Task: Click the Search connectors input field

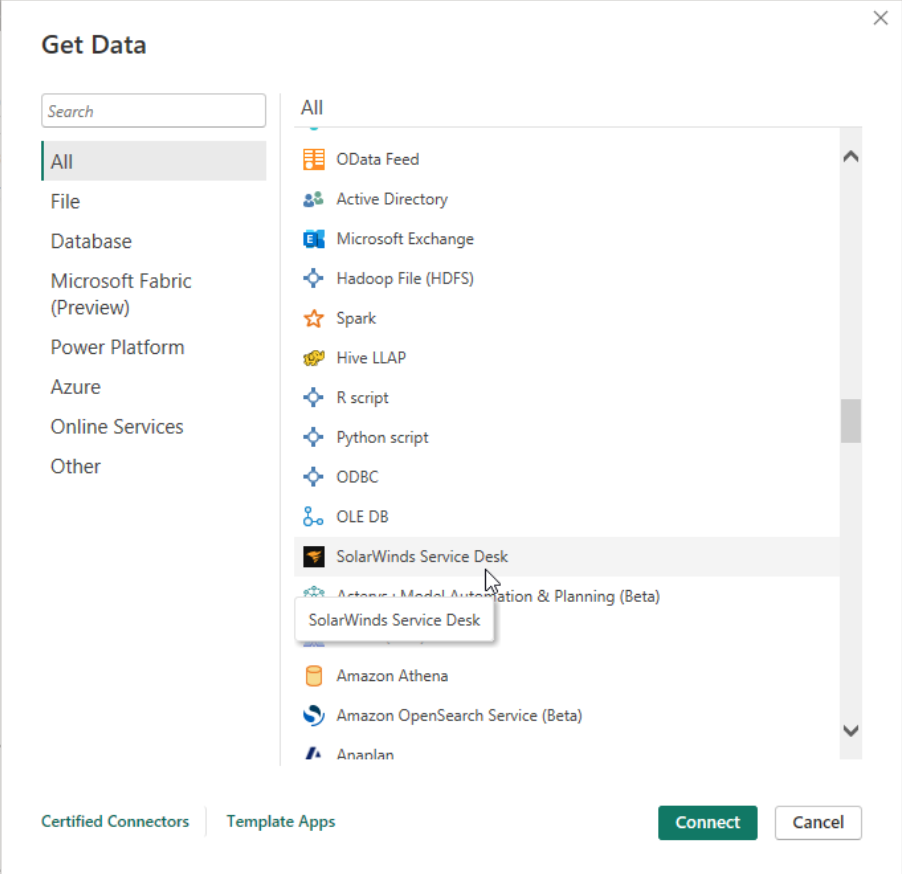Action: (x=153, y=111)
